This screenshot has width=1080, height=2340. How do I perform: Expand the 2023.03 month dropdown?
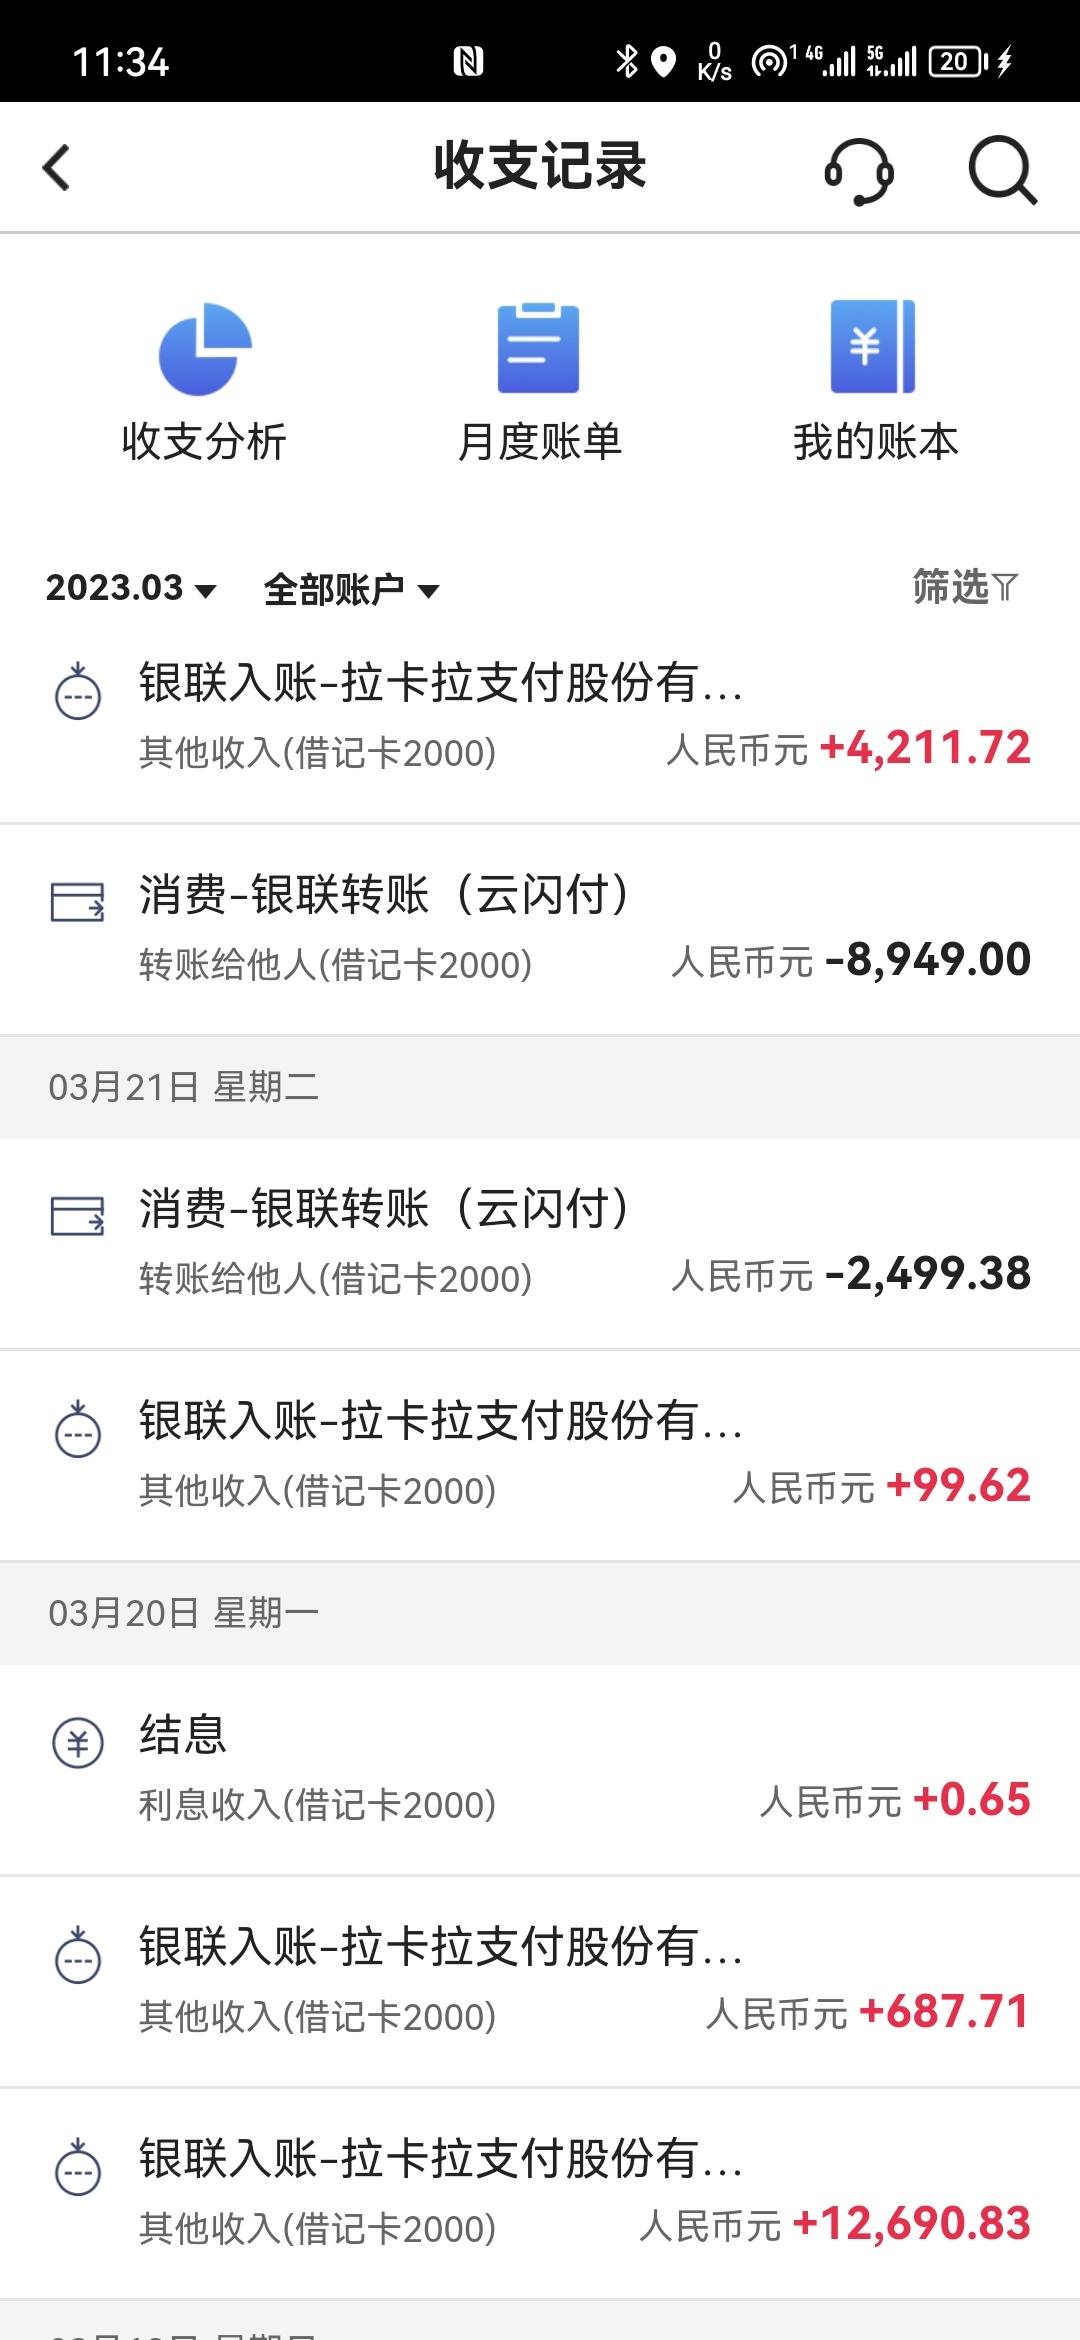pyautogui.click(x=131, y=588)
